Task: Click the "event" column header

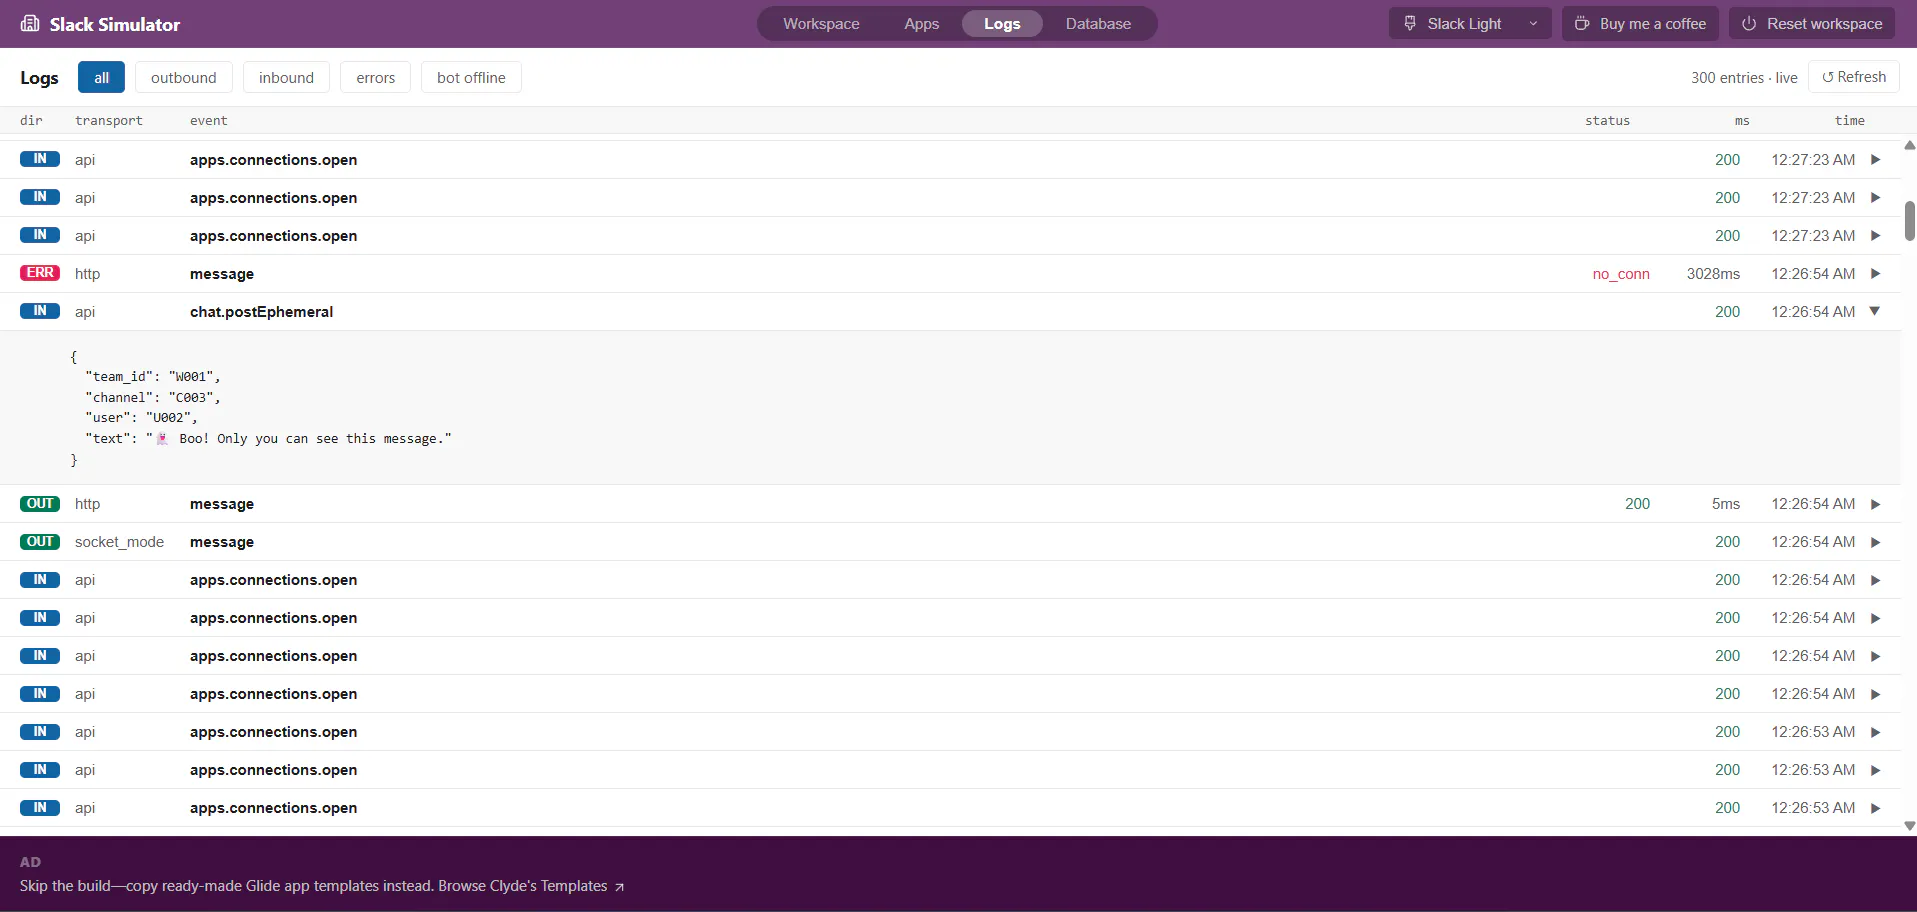Action: 209,120
